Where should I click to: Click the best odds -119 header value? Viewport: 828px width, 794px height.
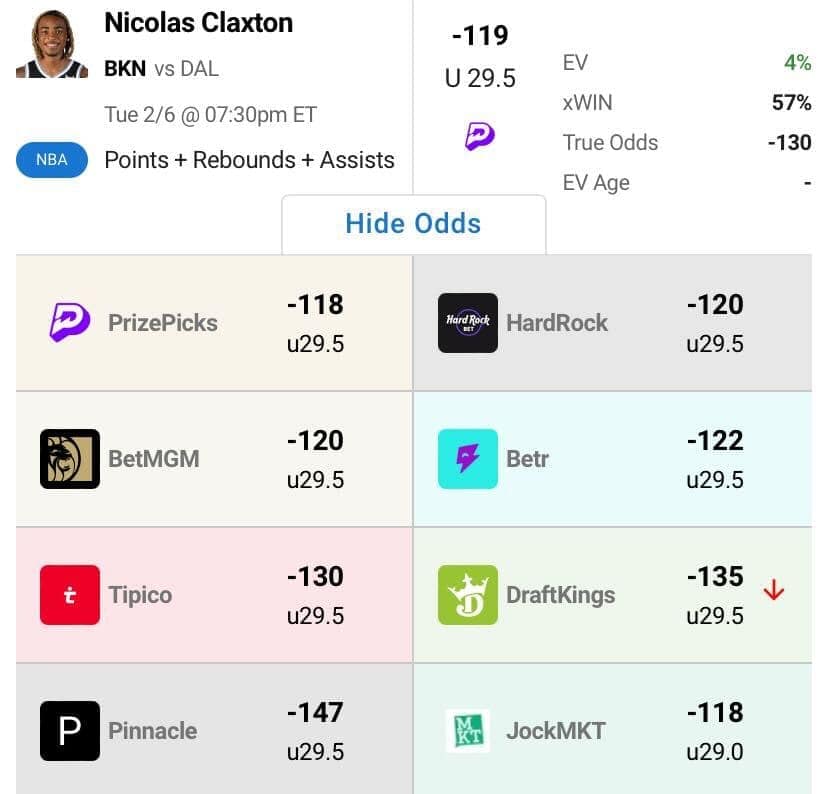tap(480, 36)
